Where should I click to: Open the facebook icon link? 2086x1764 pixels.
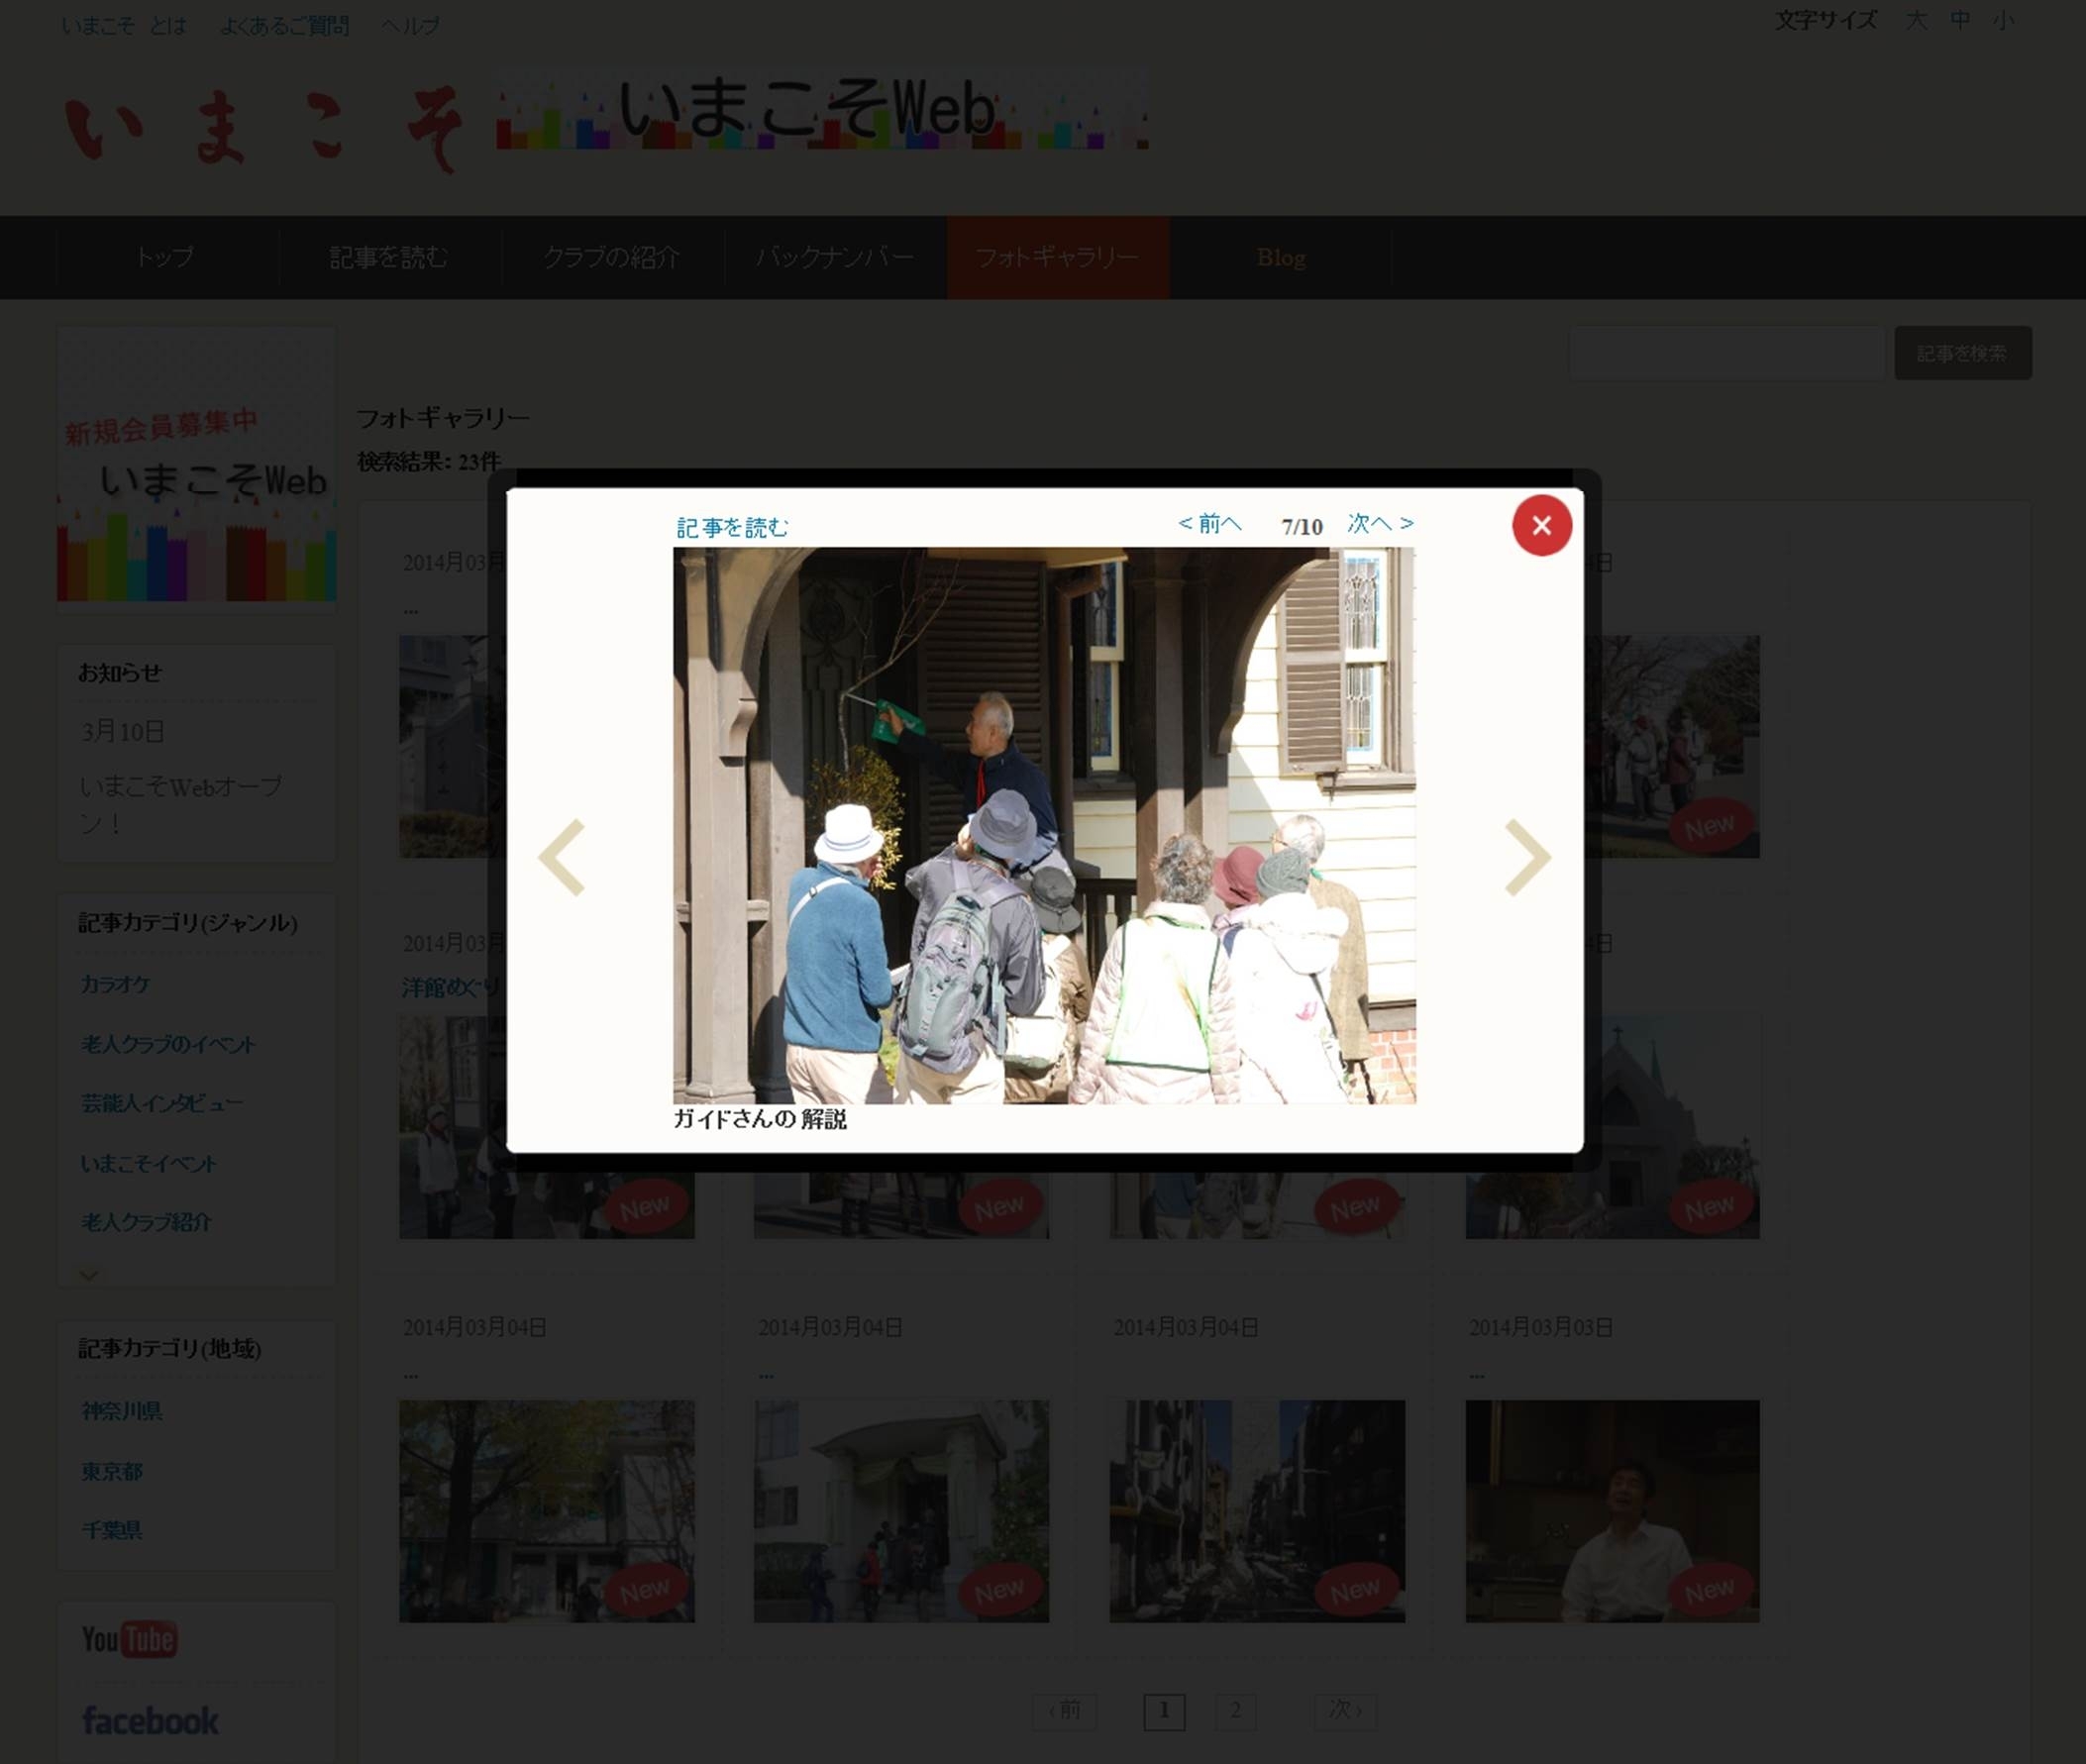[150, 1720]
